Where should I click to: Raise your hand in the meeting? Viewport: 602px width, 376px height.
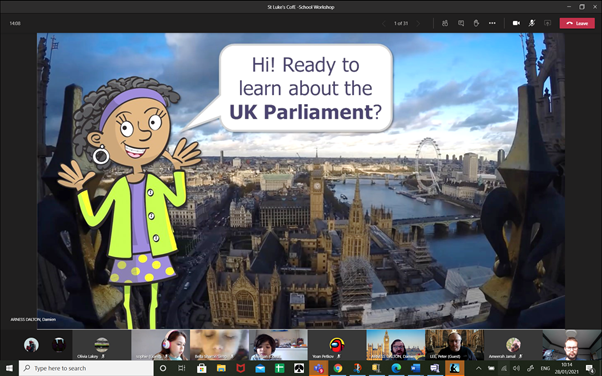click(x=476, y=23)
